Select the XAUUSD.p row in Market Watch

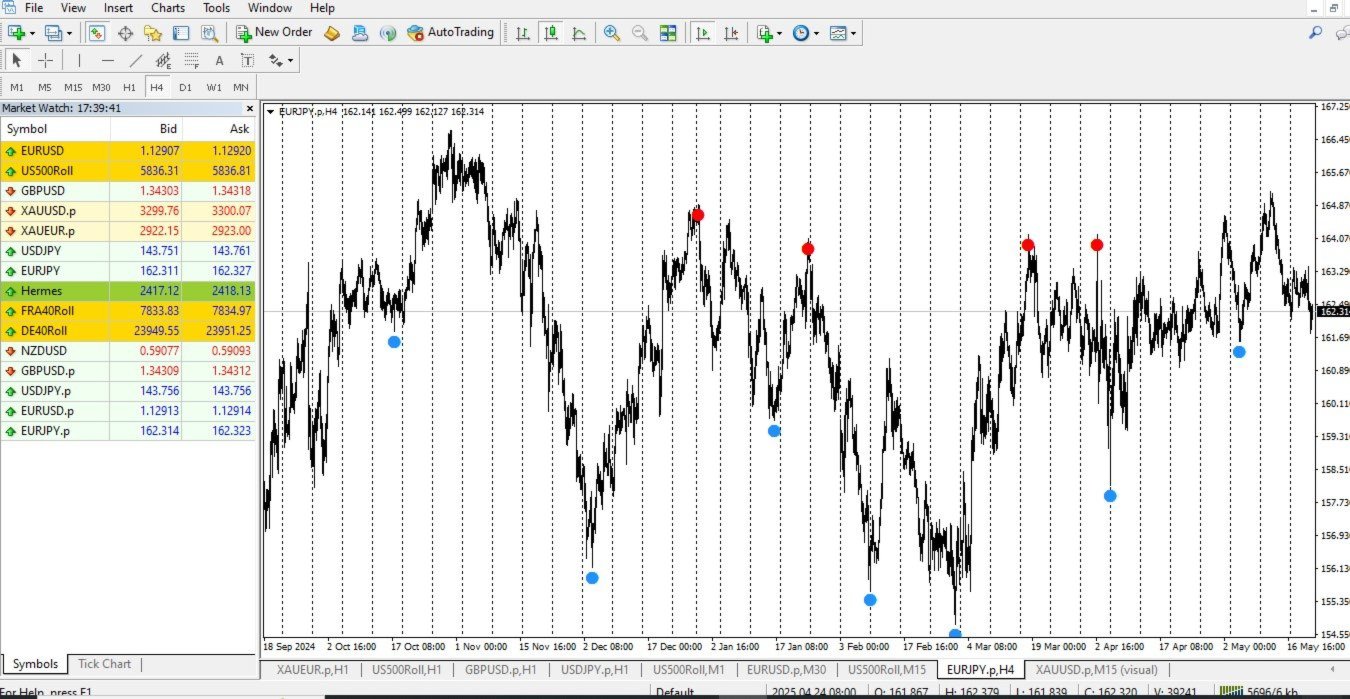click(x=128, y=211)
